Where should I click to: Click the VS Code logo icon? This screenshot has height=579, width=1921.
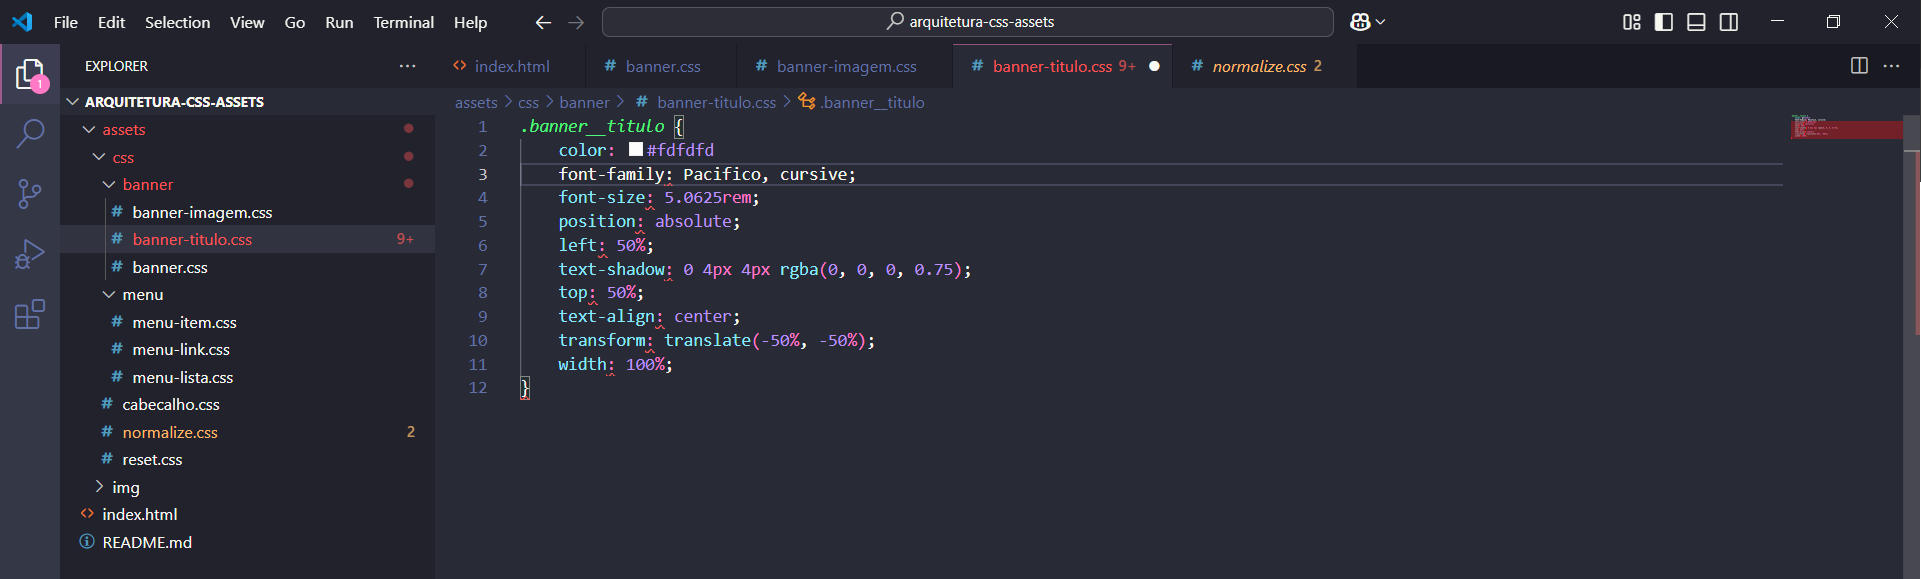click(22, 22)
